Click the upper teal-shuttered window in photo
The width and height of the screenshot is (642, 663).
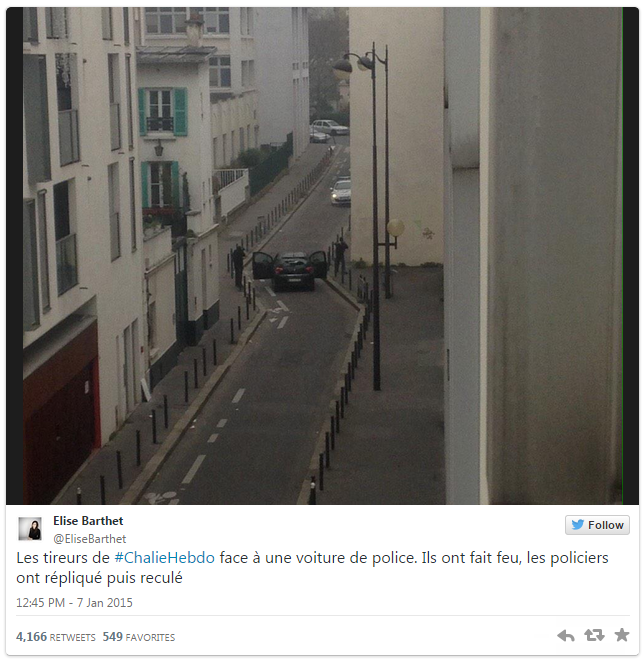click(x=163, y=111)
